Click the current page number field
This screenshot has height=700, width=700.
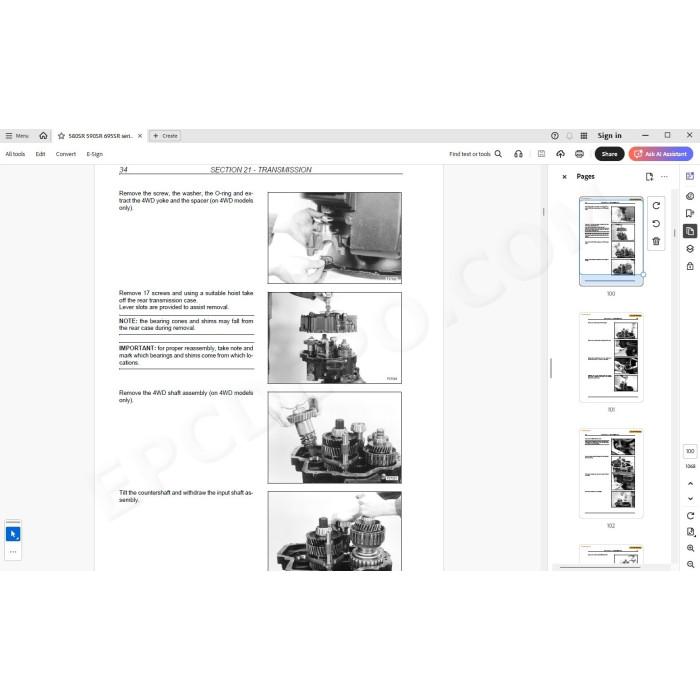point(690,451)
